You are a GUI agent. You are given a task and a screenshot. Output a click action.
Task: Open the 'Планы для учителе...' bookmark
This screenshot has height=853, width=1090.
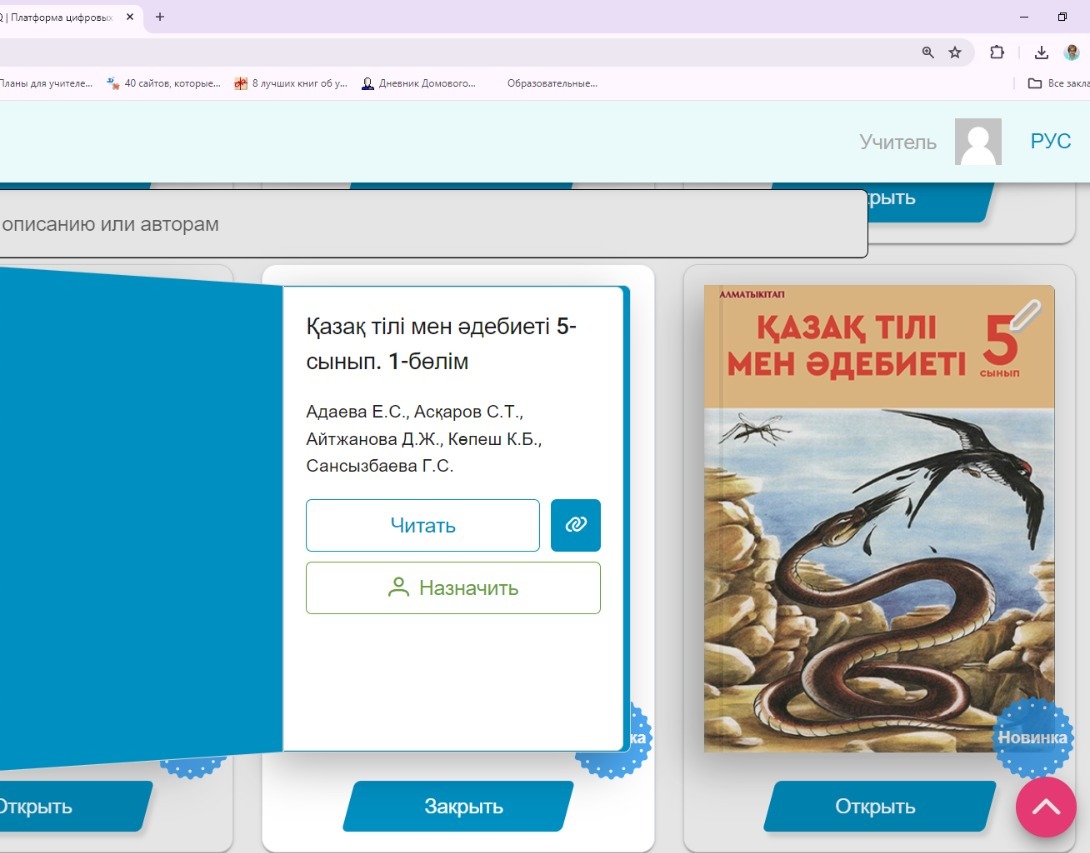46,83
